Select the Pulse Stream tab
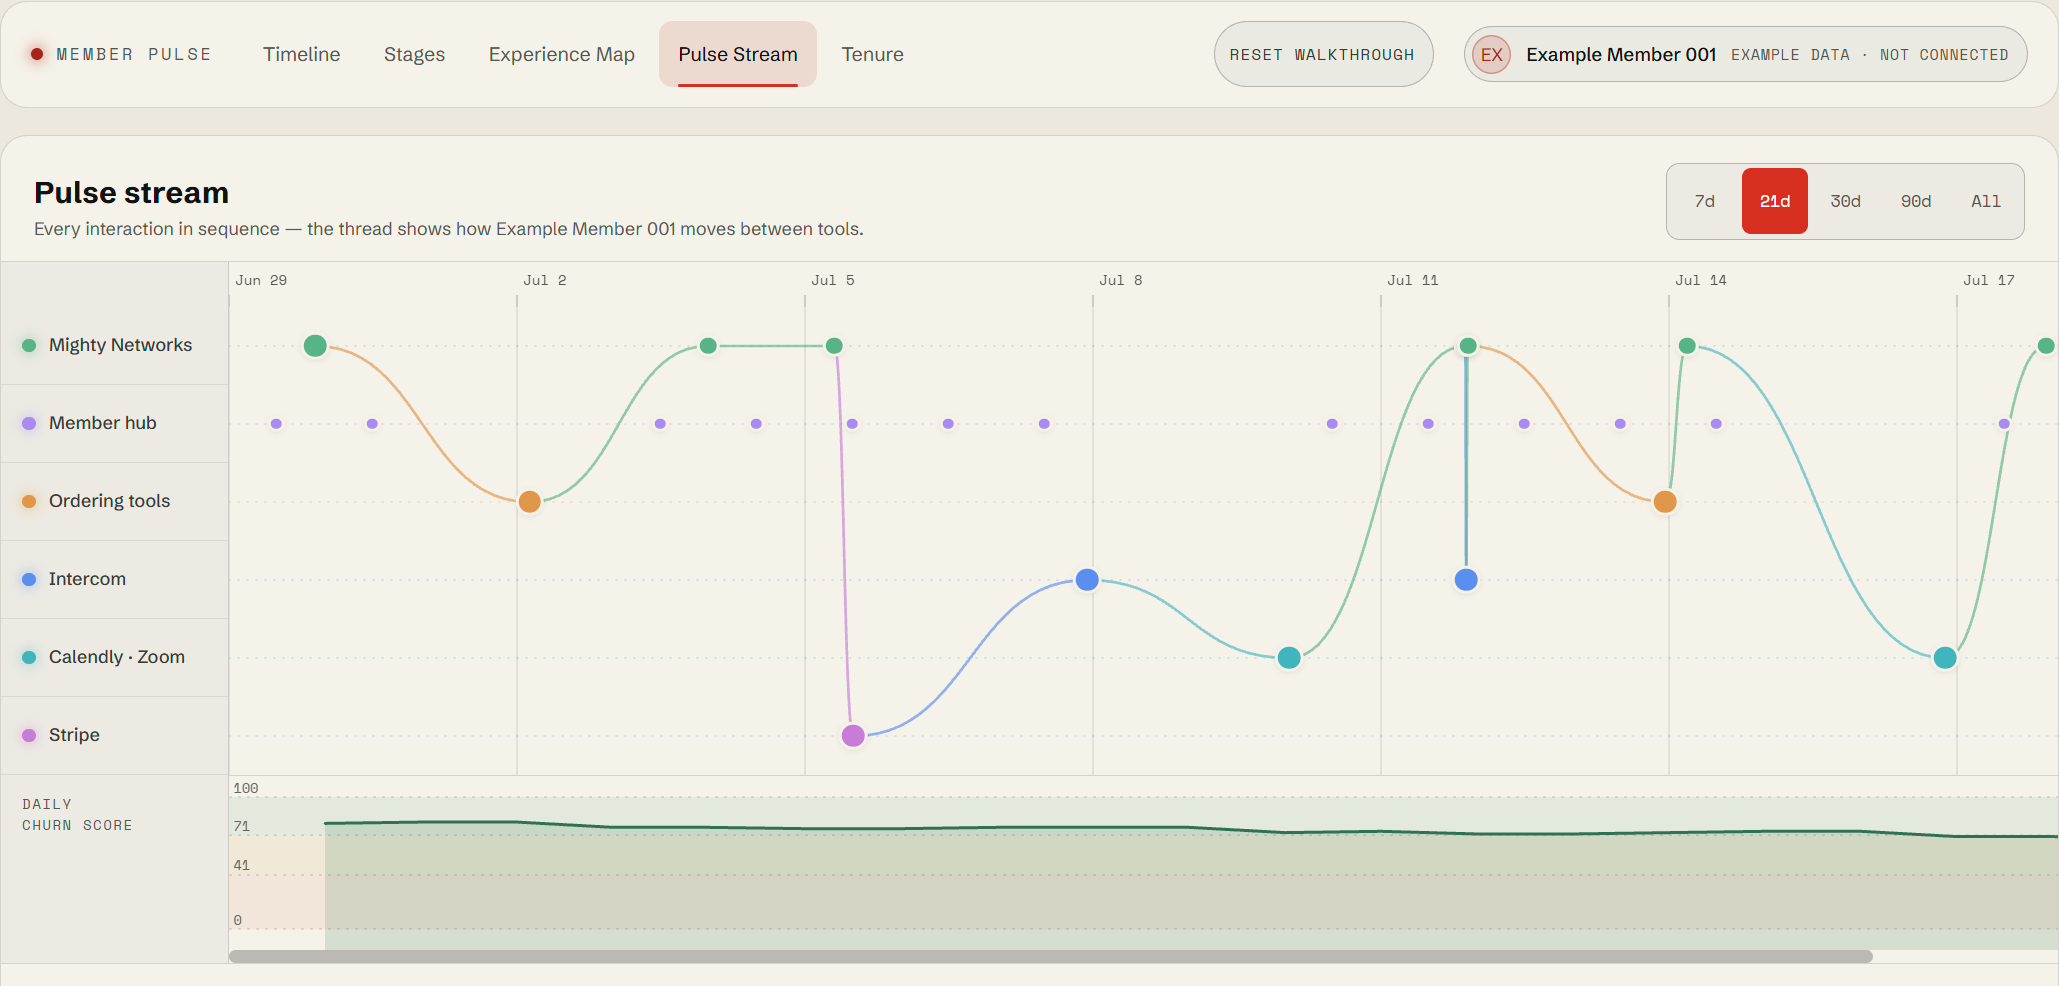This screenshot has width=2059, height=986. click(x=738, y=54)
